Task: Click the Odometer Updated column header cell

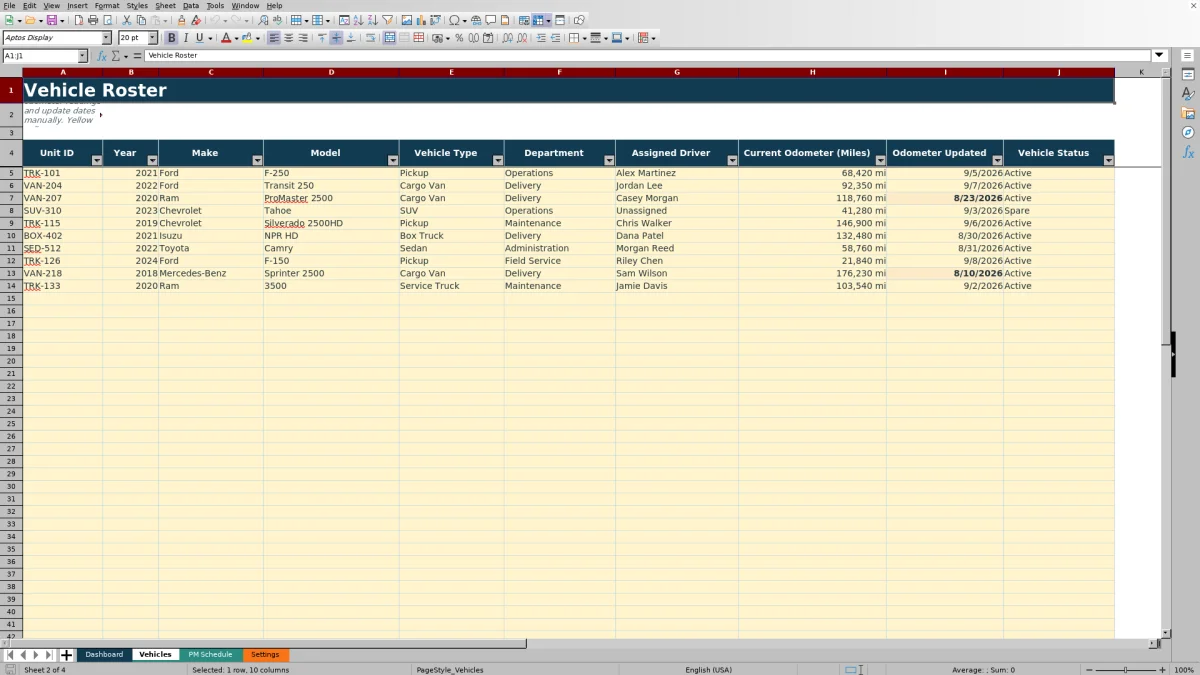Action: [945, 153]
